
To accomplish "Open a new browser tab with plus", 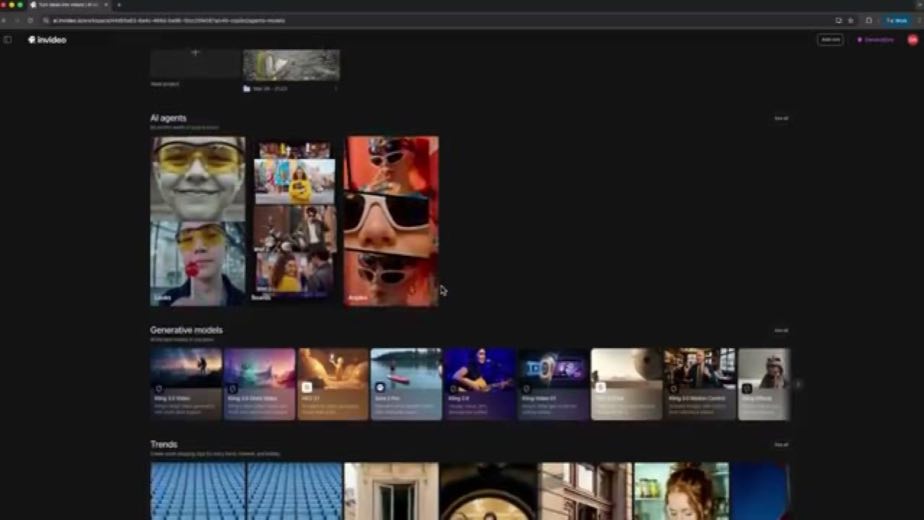I will click(118, 5).
